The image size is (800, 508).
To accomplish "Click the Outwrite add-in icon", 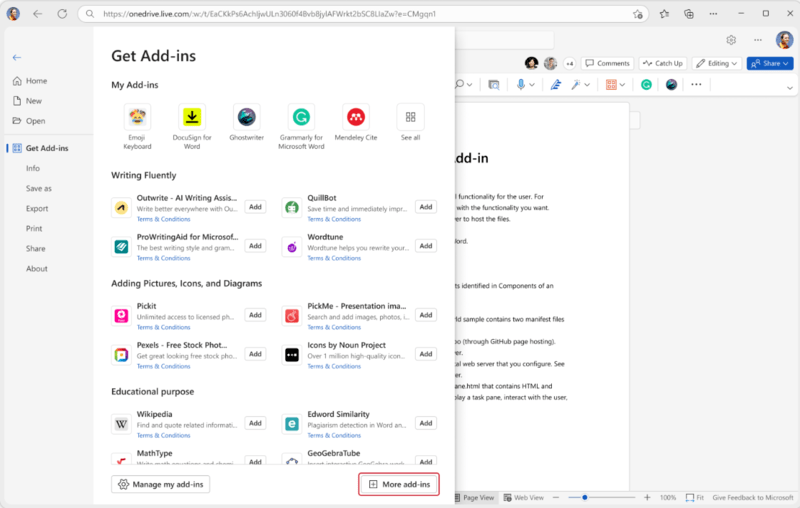I will [121, 208].
